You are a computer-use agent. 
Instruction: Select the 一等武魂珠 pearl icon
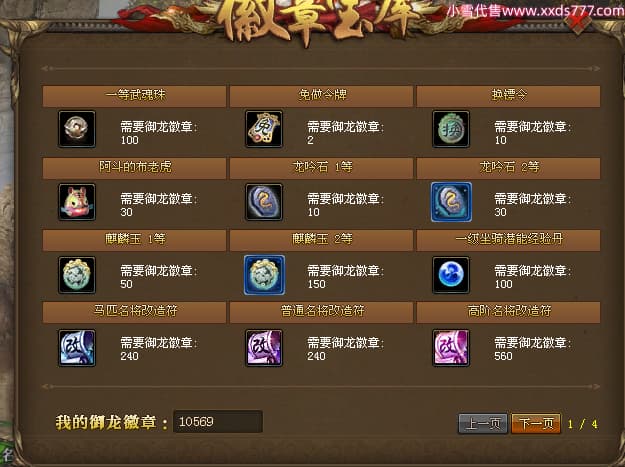click(x=77, y=129)
